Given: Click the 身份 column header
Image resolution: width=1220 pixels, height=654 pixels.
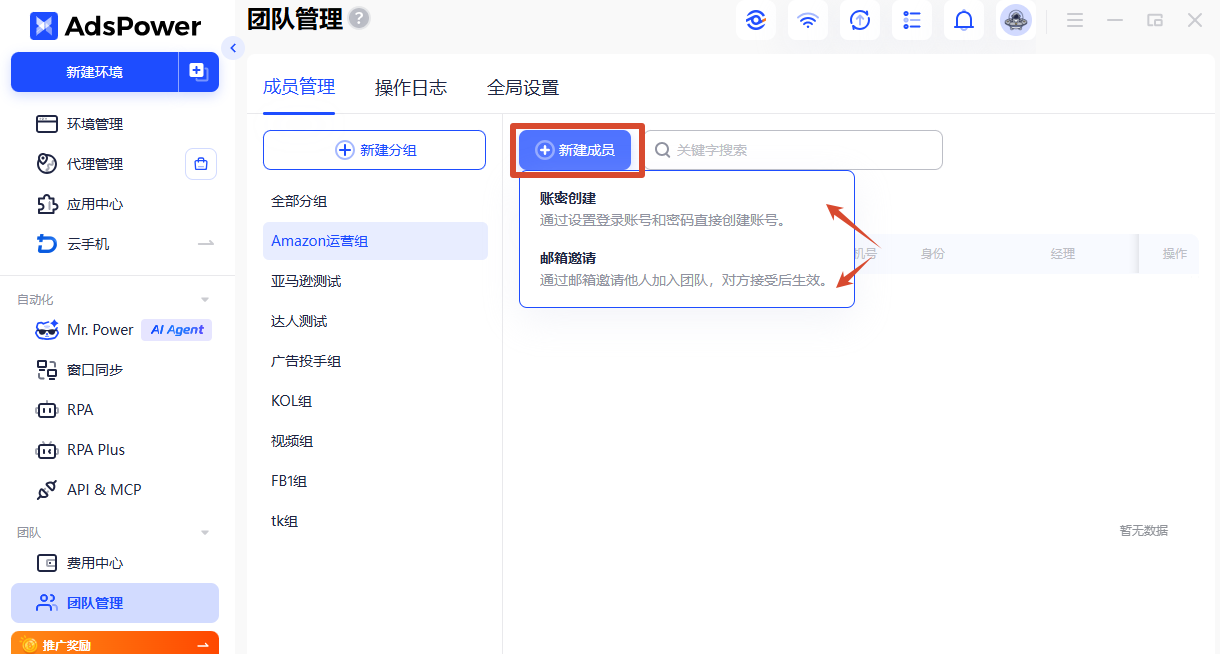Looking at the screenshot, I should (x=932, y=254).
